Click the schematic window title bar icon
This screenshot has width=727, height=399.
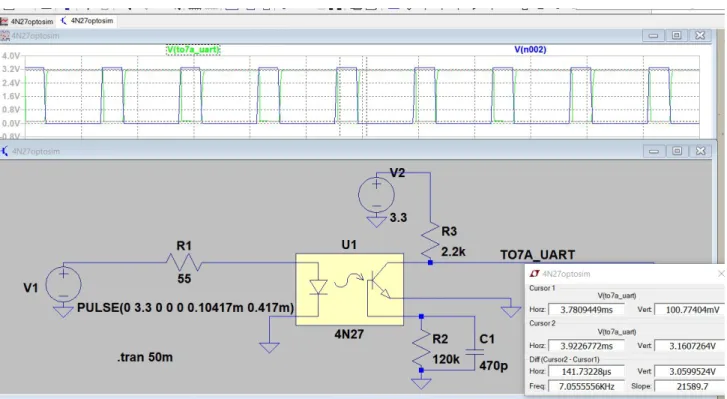click(x=5, y=151)
